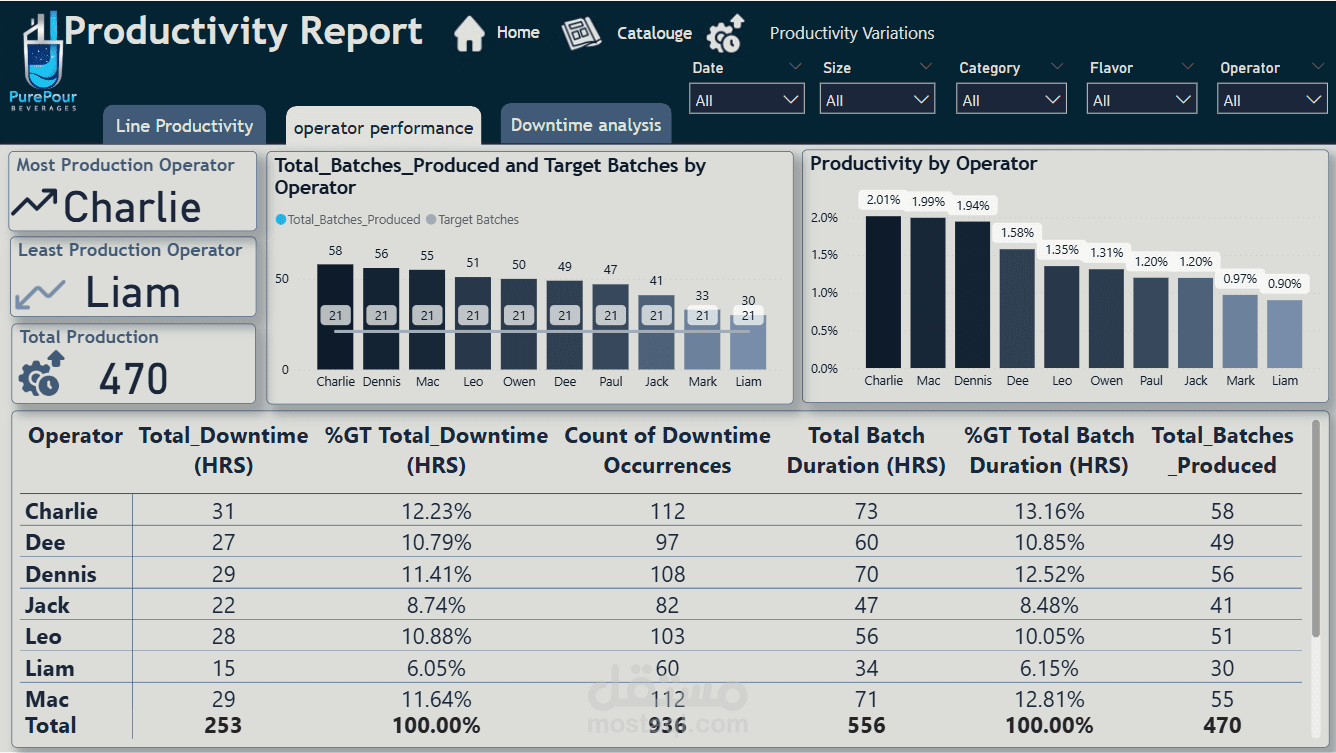
Task: Open the Category filter dropdown
Action: [1012, 100]
